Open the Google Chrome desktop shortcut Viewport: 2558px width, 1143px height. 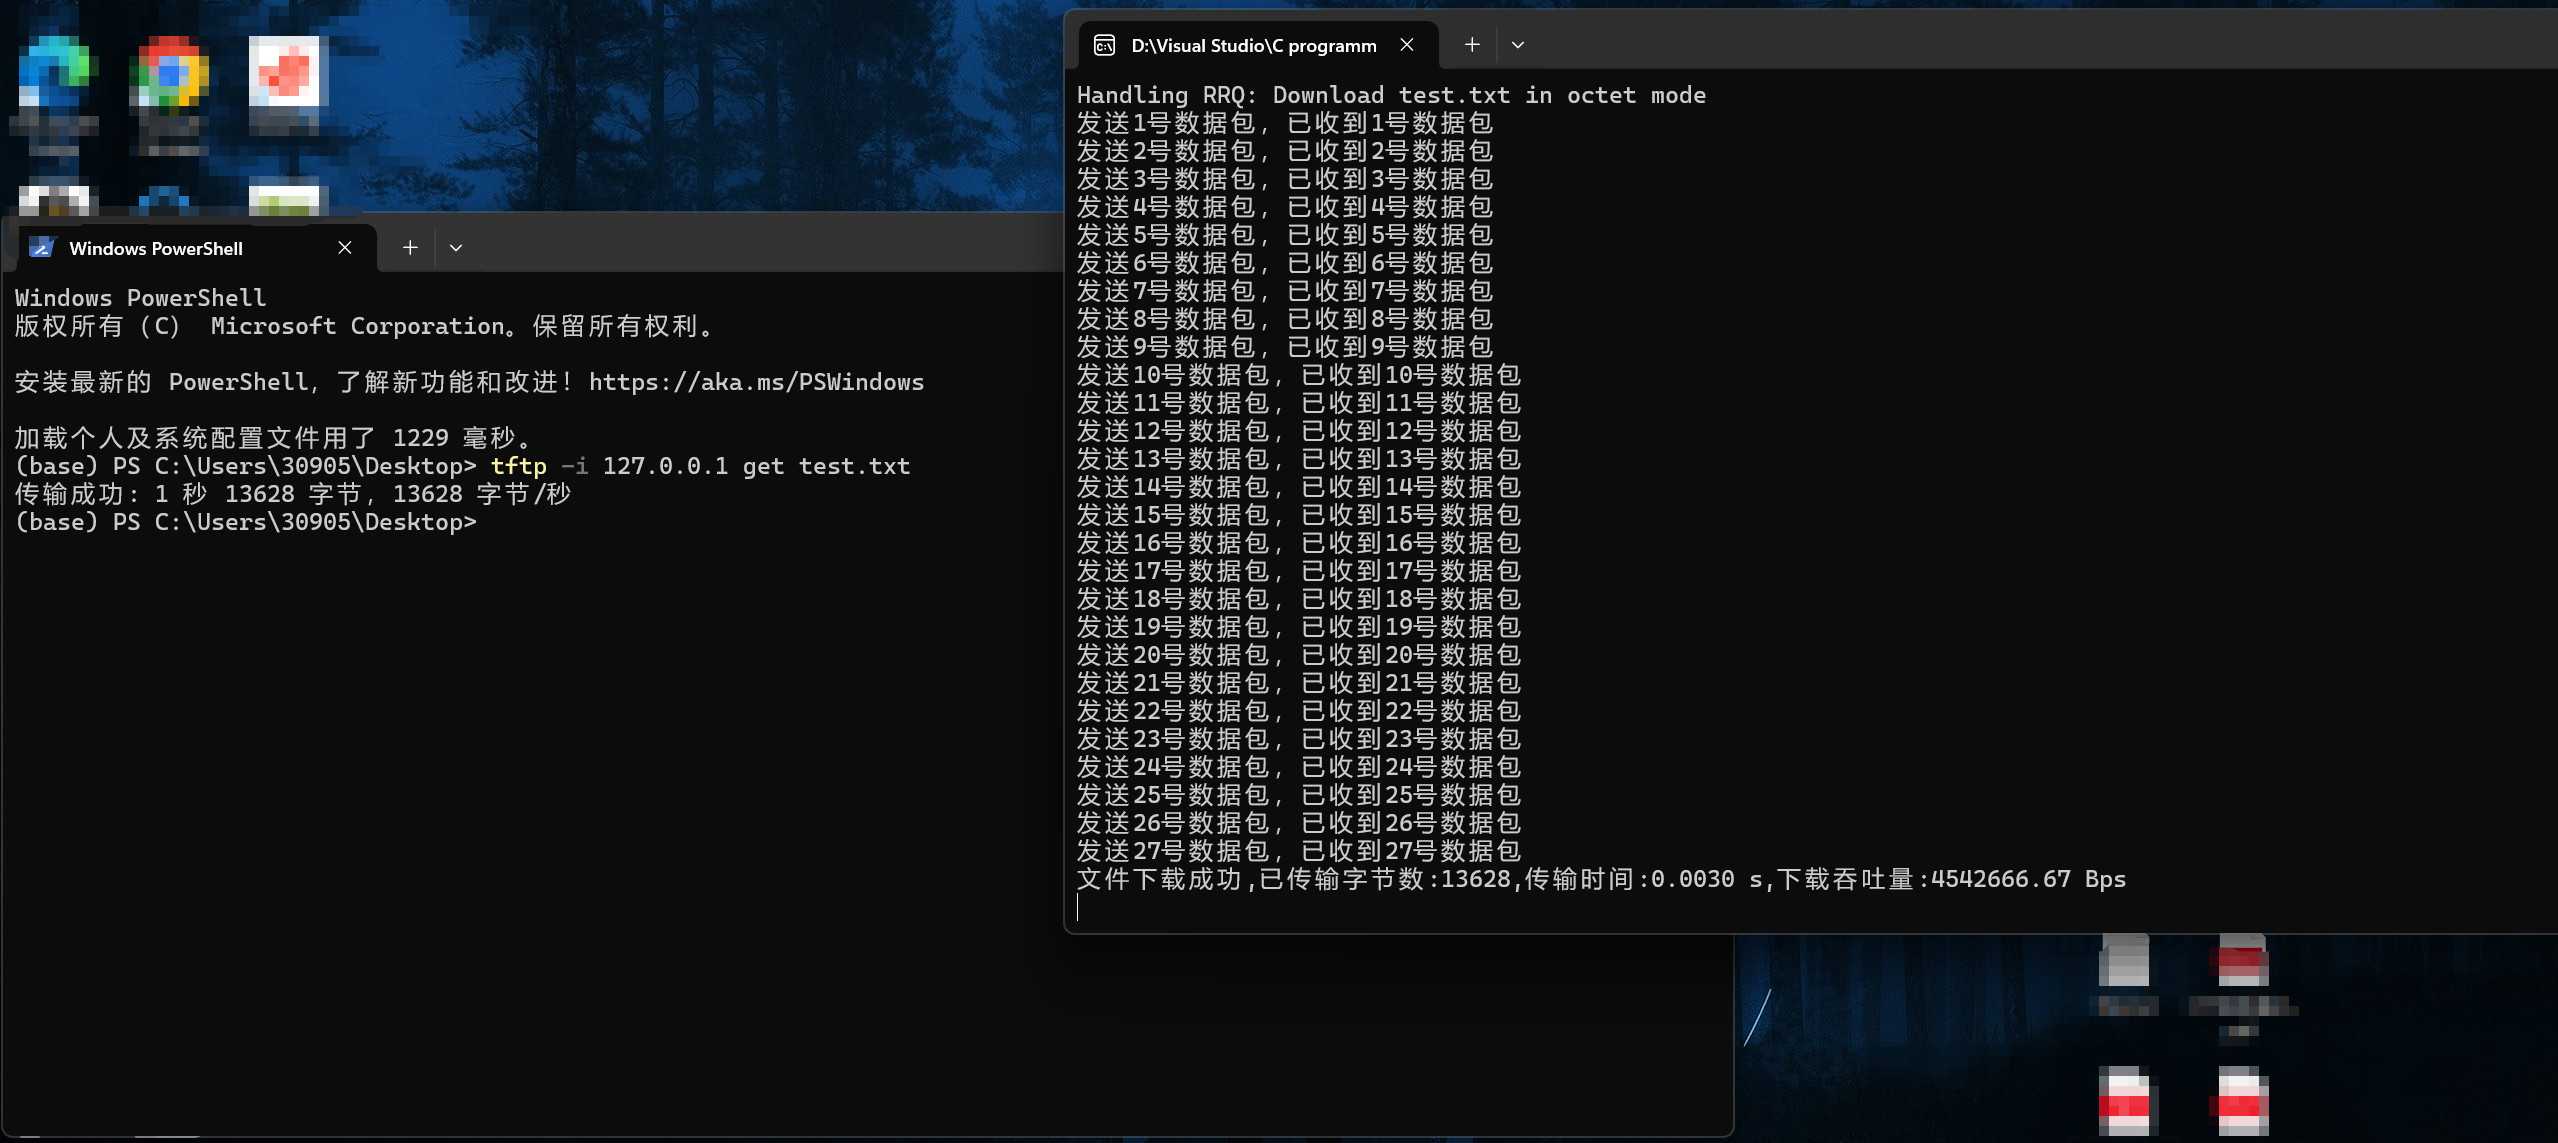pyautogui.click(x=169, y=72)
